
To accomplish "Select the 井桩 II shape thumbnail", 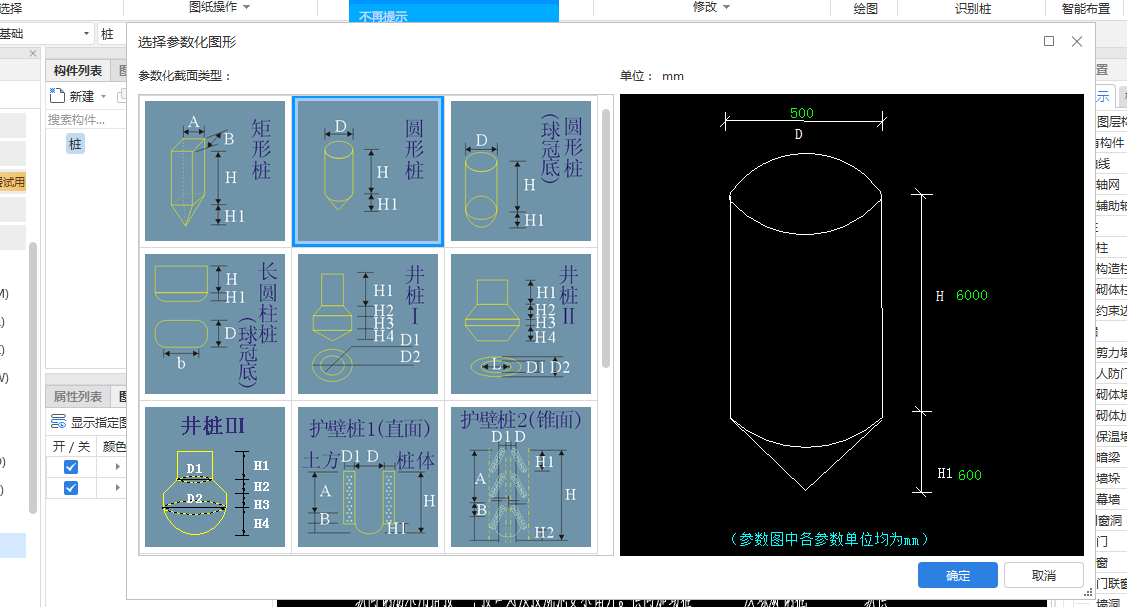I will 520,324.
